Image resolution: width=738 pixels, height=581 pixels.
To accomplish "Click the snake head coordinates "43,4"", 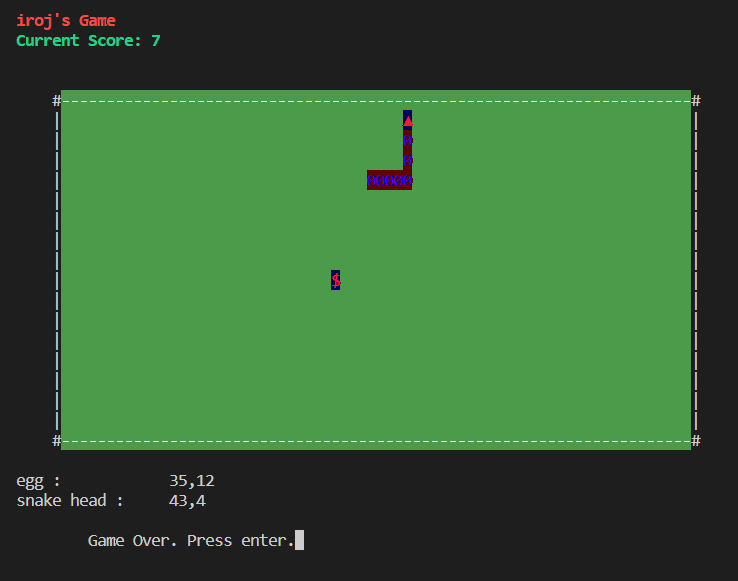I will (x=187, y=500).
